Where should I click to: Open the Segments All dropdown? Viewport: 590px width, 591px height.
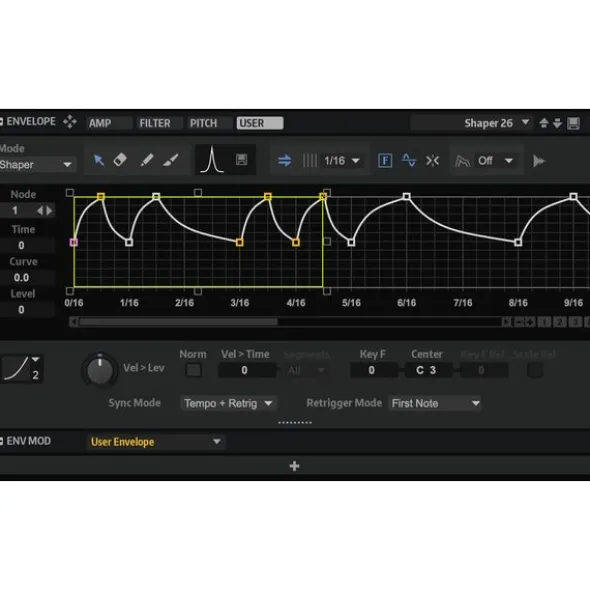[x=306, y=371]
